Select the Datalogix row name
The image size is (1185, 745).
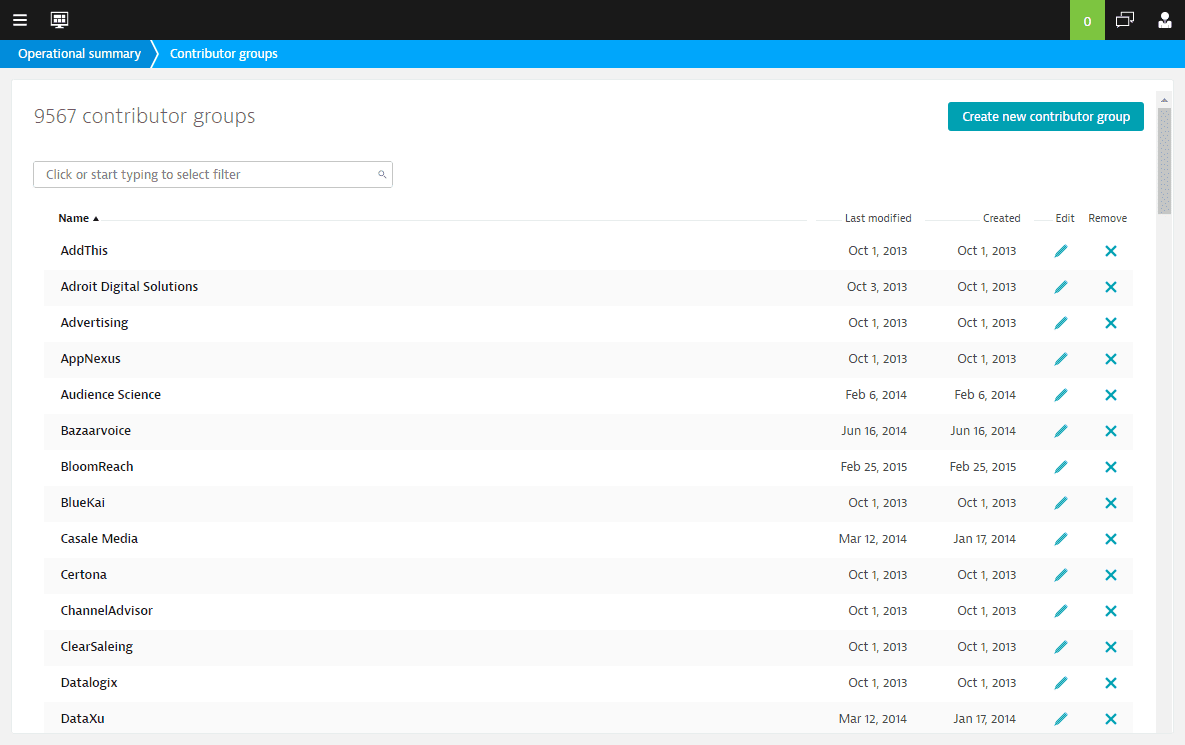coord(89,683)
